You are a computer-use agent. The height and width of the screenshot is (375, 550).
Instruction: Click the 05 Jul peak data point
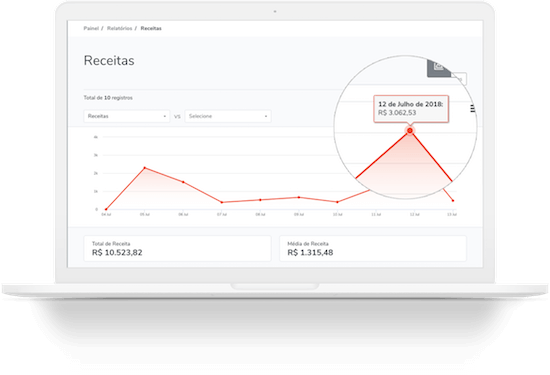pyautogui.click(x=145, y=168)
